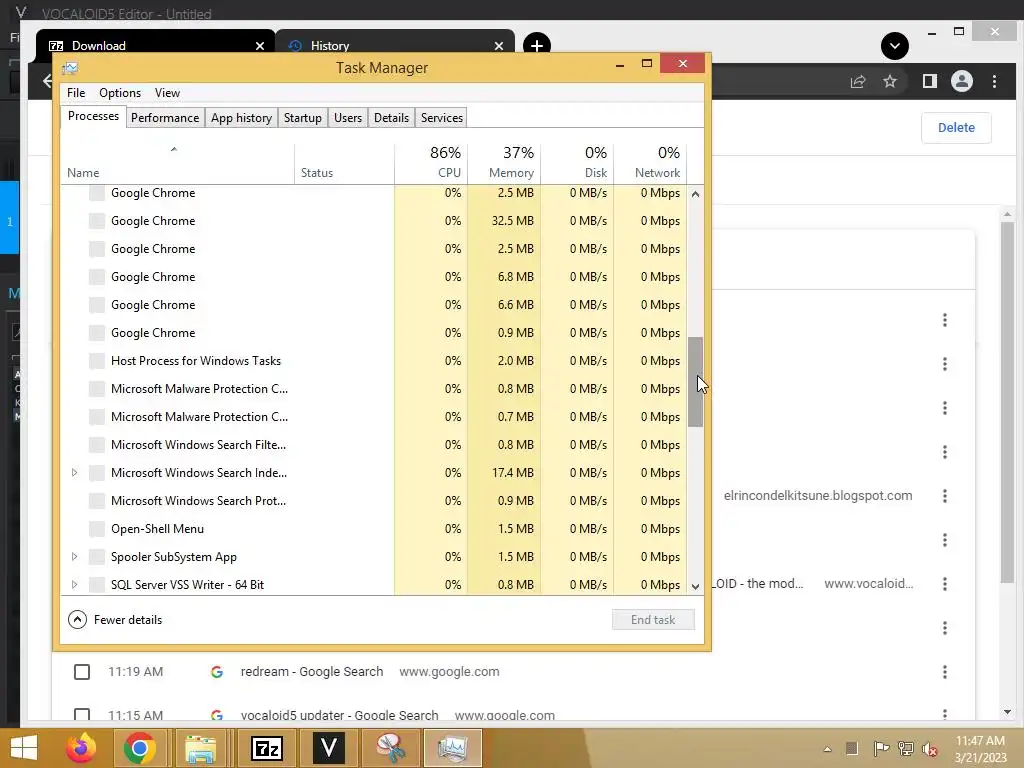This screenshot has height=768, width=1024.
Task: Click the Task Manager title bar icon
Action: coord(70,67)
